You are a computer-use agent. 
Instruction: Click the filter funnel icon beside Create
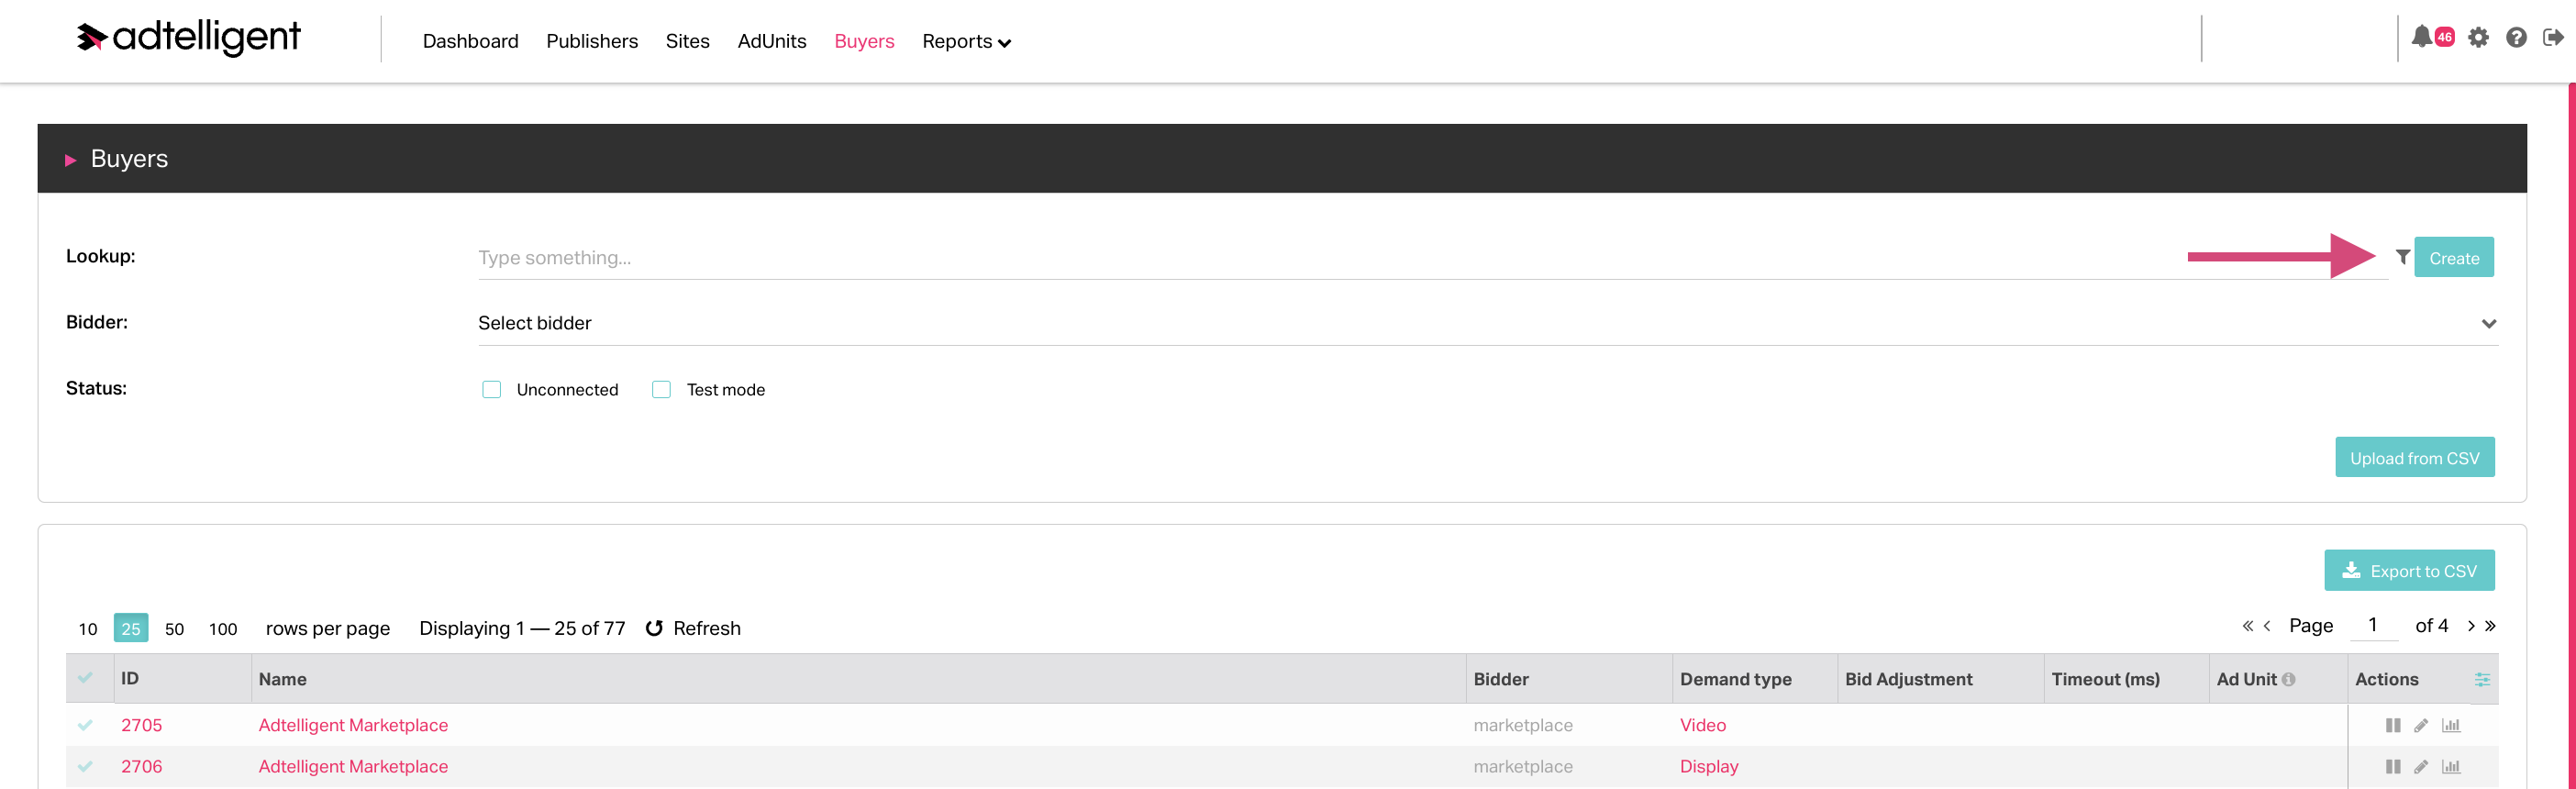(2402, 257)
